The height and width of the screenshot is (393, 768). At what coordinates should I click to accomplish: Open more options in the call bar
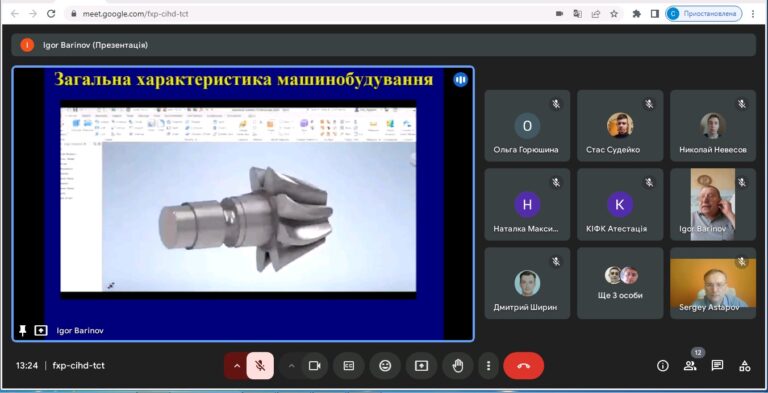click(x=488, y=366)
